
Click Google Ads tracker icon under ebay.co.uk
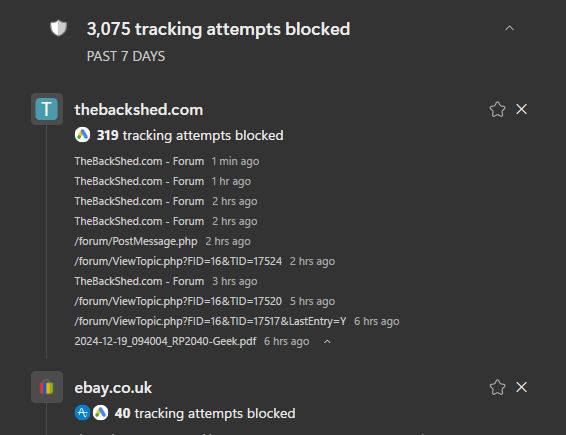(x=100, y=413)
